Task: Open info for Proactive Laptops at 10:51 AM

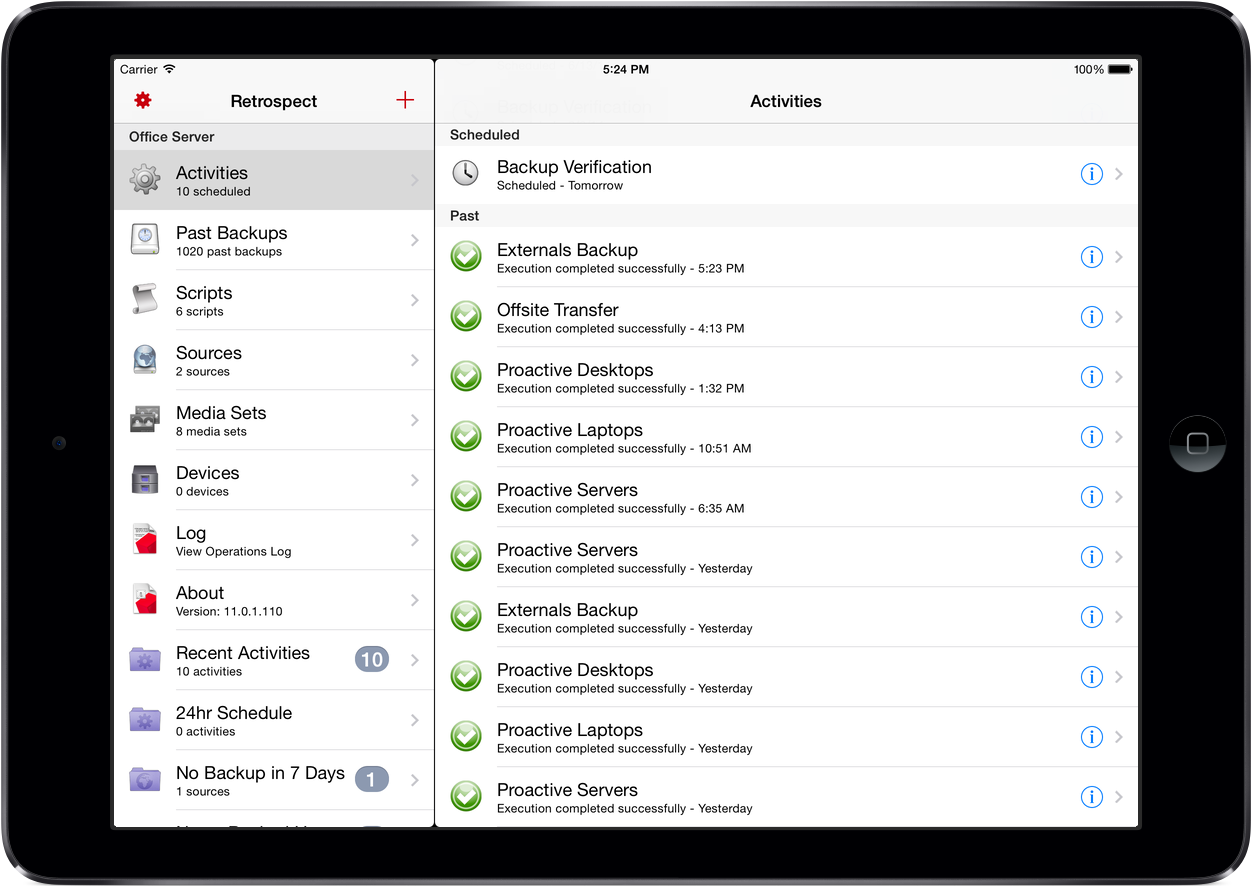Action: tap(1091, 437)
